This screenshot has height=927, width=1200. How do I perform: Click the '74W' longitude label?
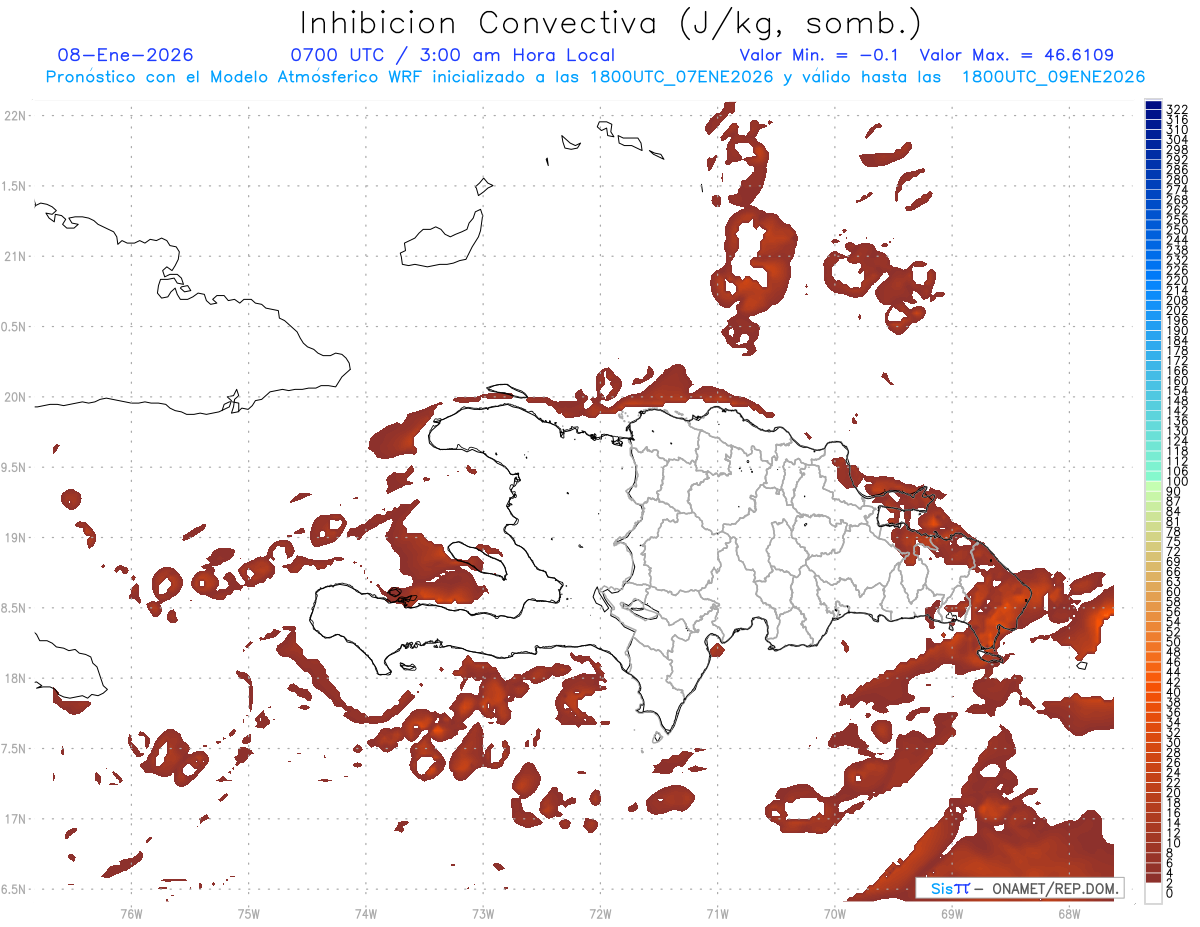[x=366, y=912]
